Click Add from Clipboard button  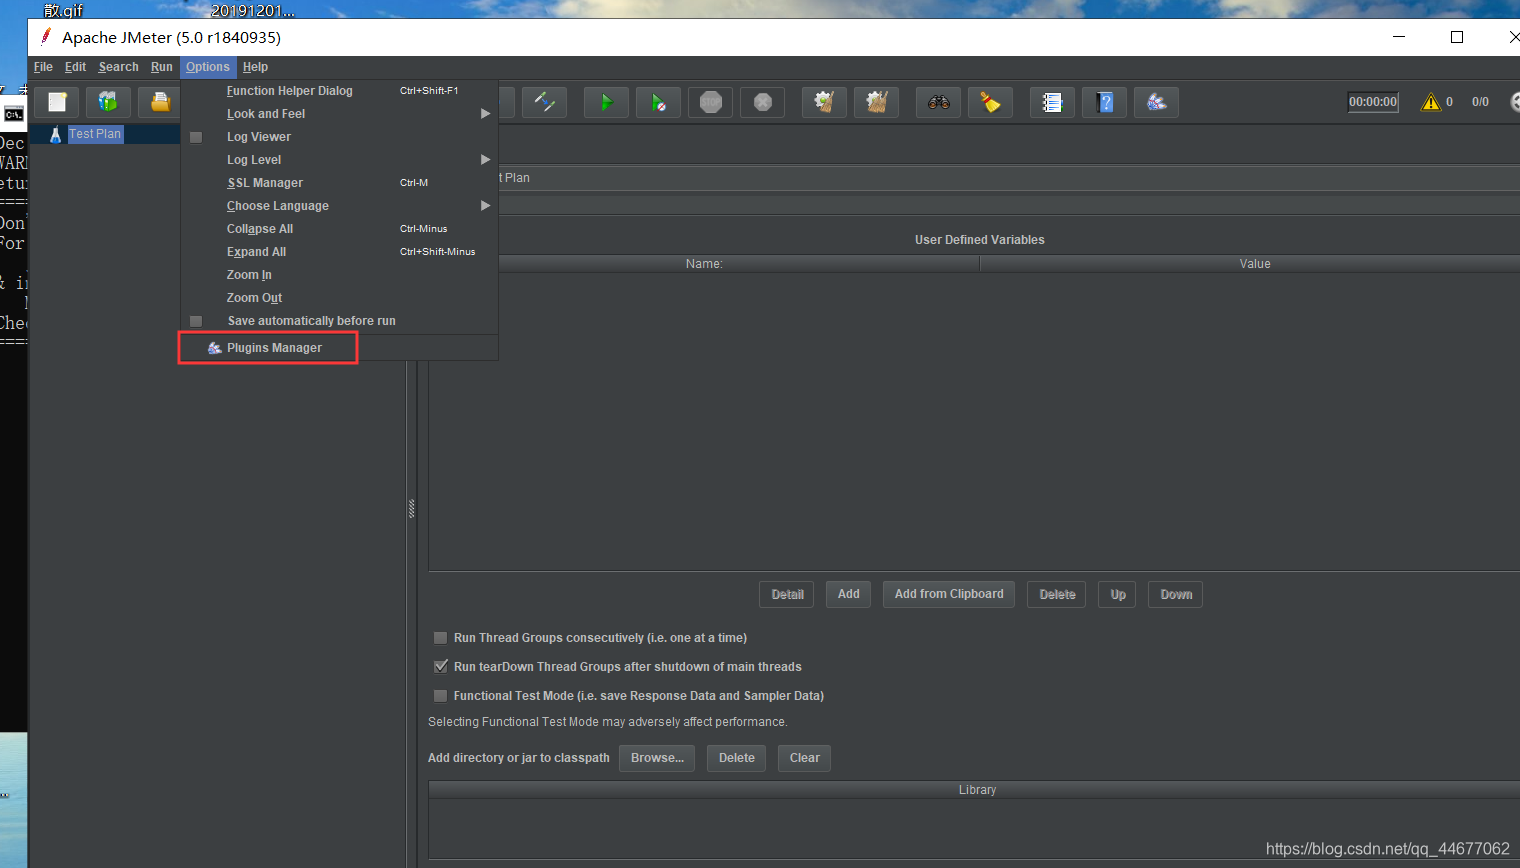pos(949,594)
